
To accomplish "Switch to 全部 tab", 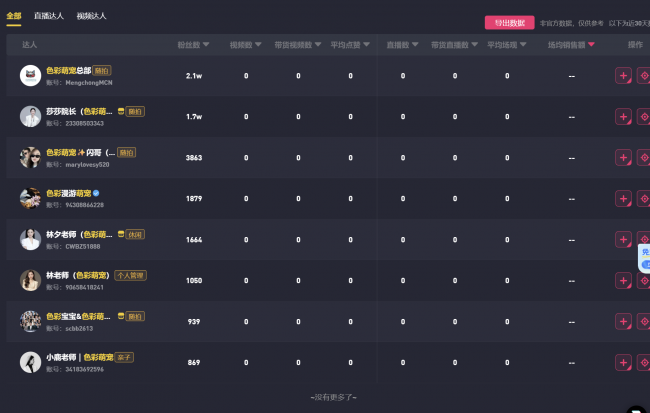I will pyautogui.click(x=14, y=16).
